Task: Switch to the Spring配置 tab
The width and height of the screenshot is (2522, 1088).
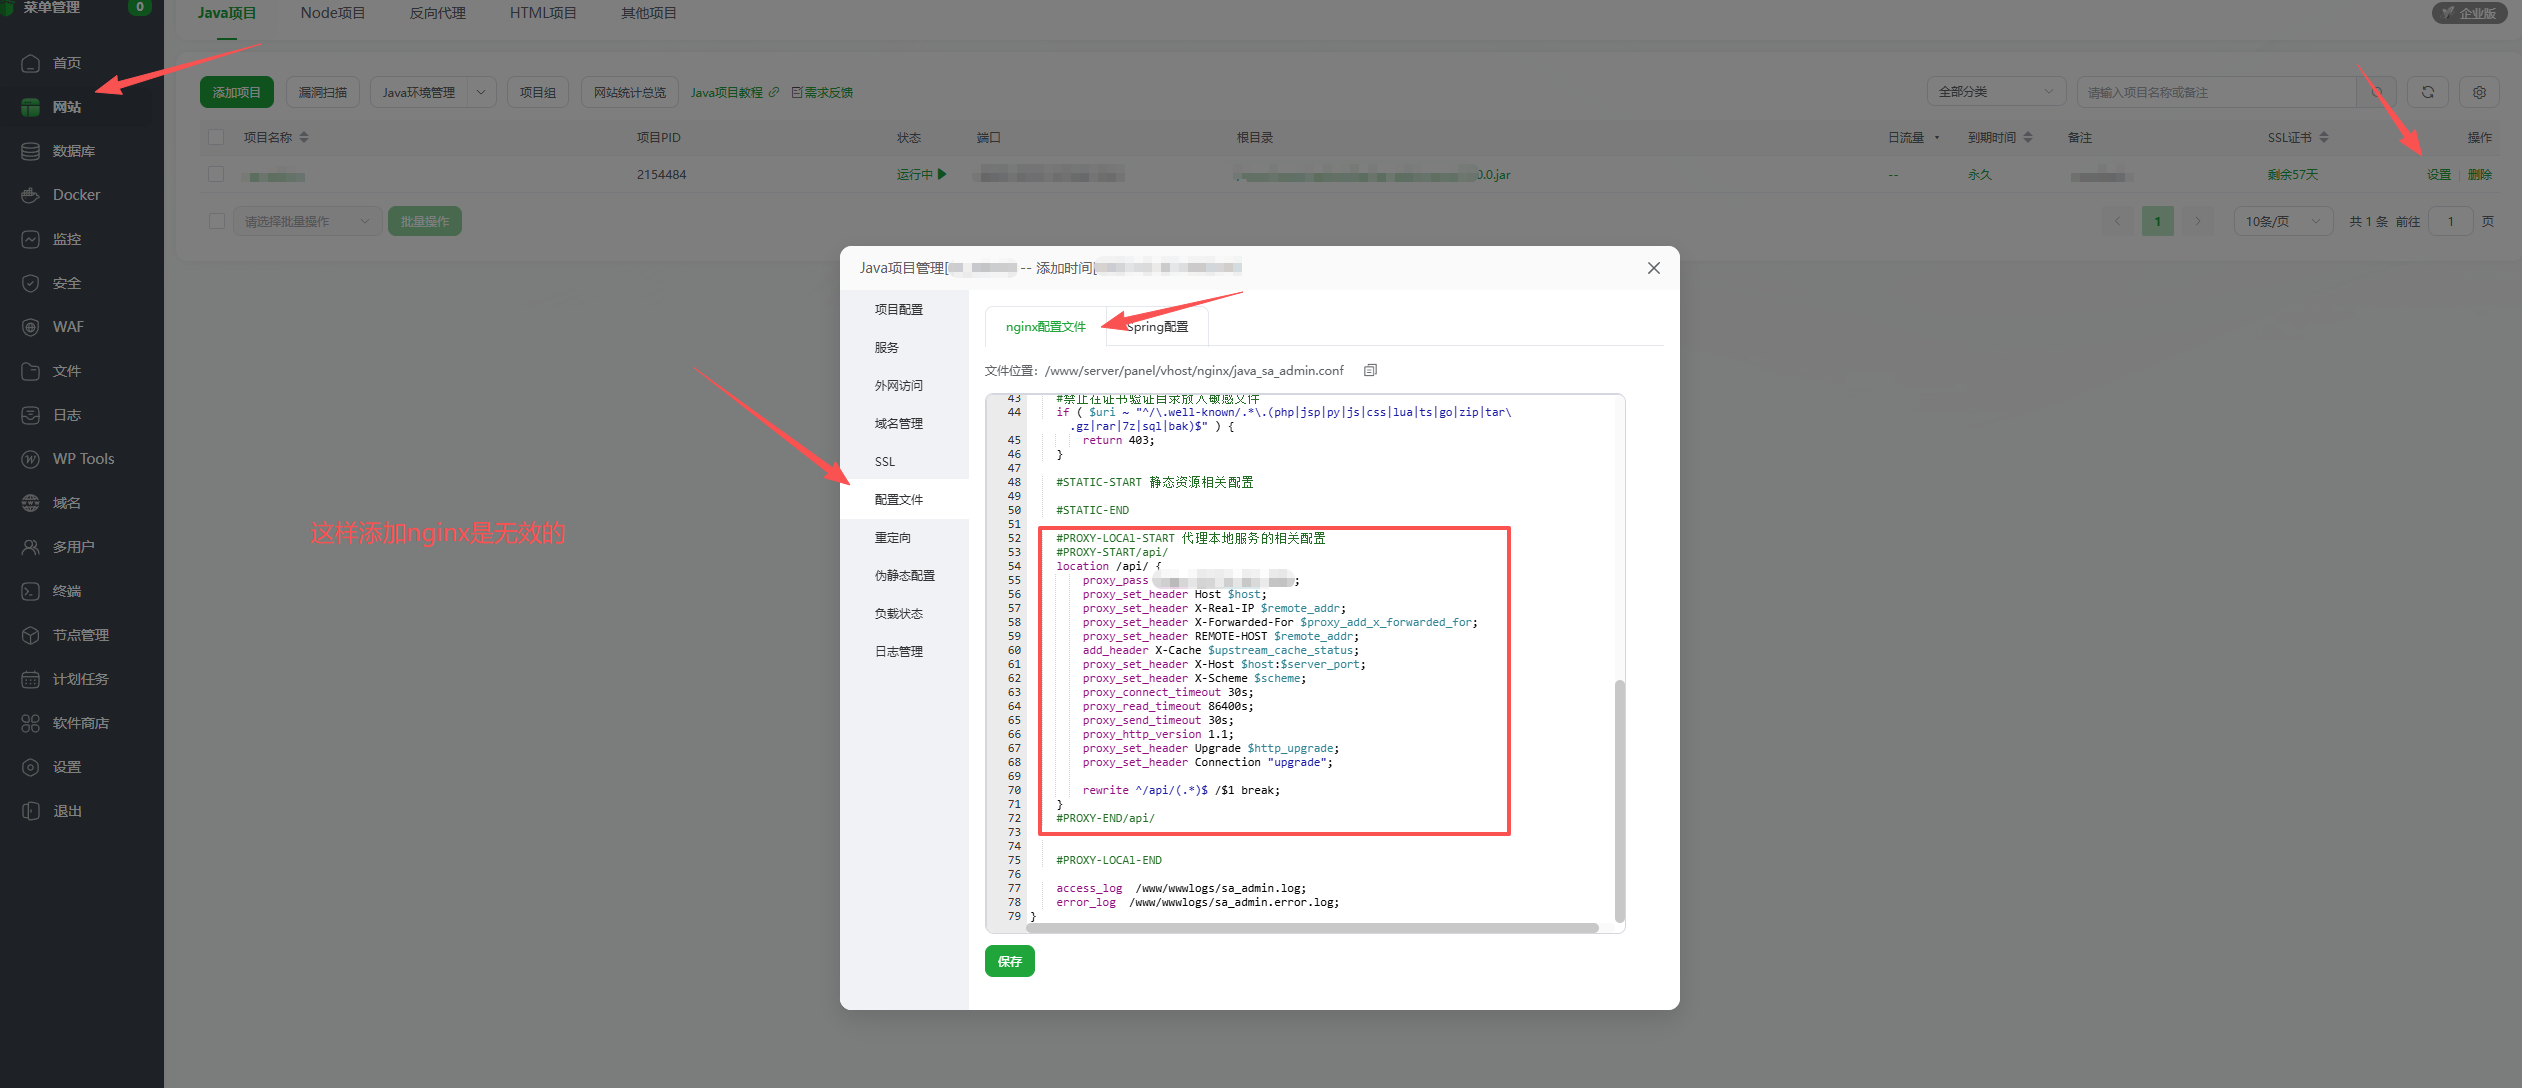Action: (1158, 327)
